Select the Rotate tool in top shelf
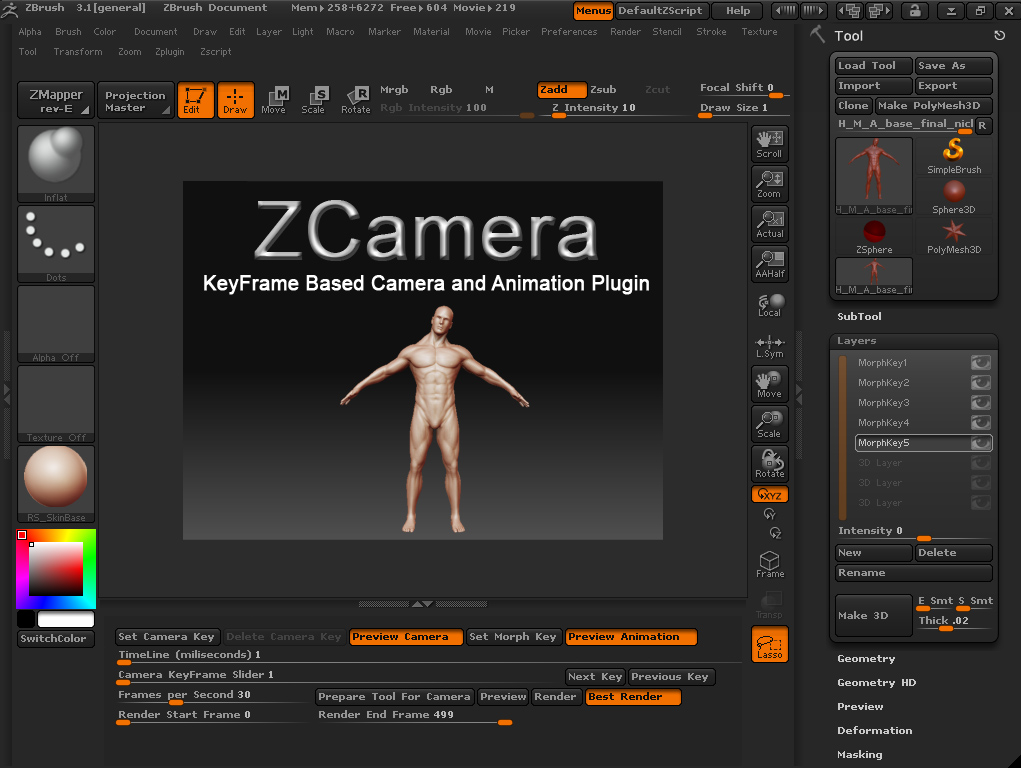This screenshot has width=1021, height=768. point(356,100)
